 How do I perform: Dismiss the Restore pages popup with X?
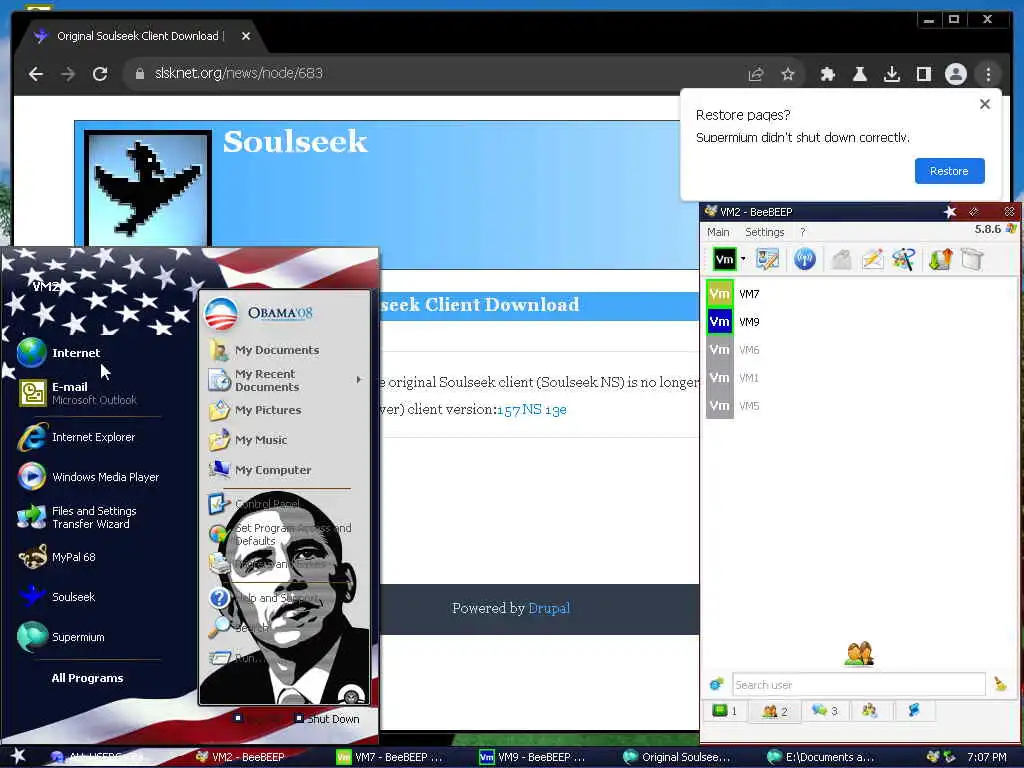click(985, 104)
